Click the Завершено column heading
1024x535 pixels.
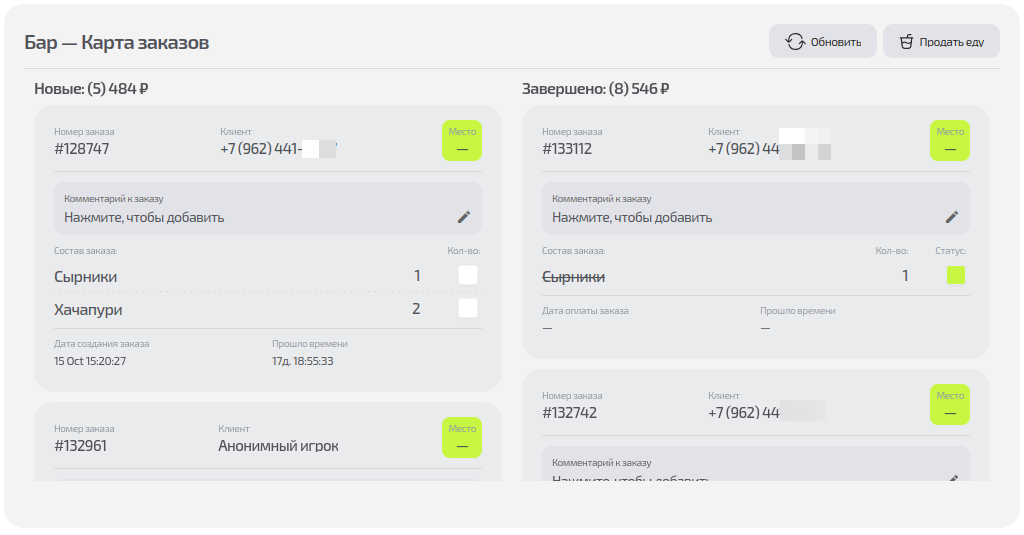point(595,89)
